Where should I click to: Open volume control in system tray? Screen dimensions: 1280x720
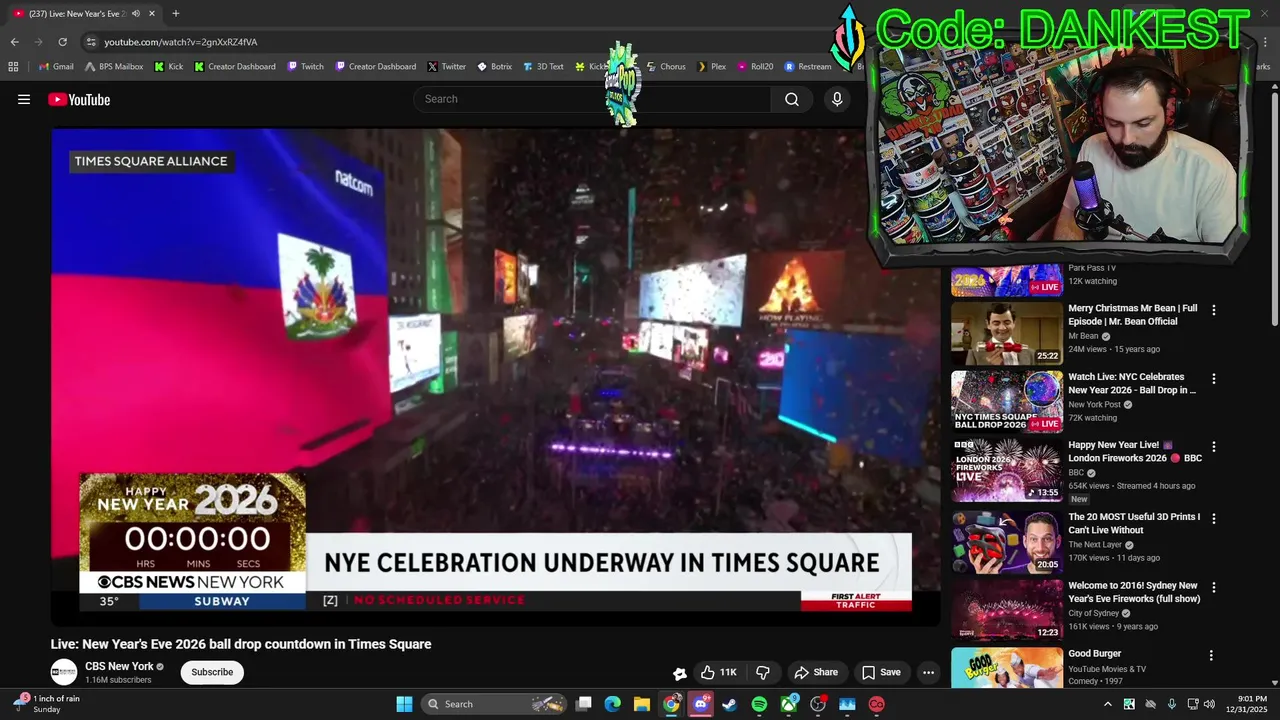1209,704
